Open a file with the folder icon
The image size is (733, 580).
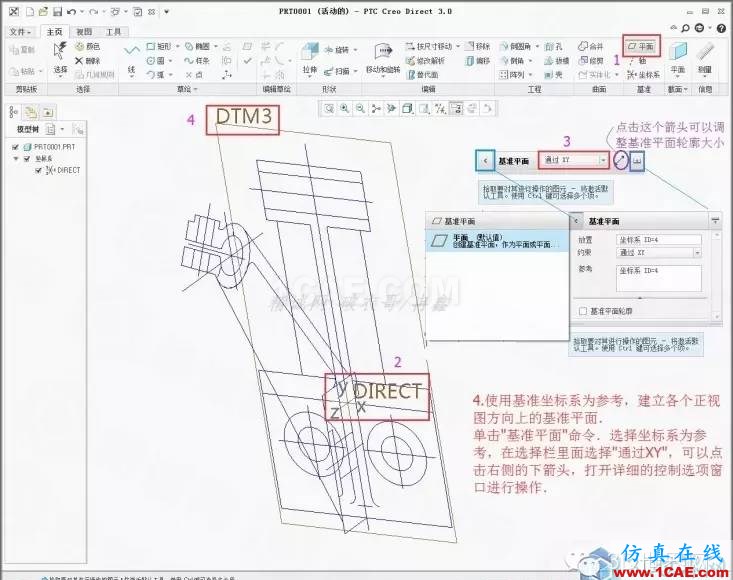click(x=43, y=12)
